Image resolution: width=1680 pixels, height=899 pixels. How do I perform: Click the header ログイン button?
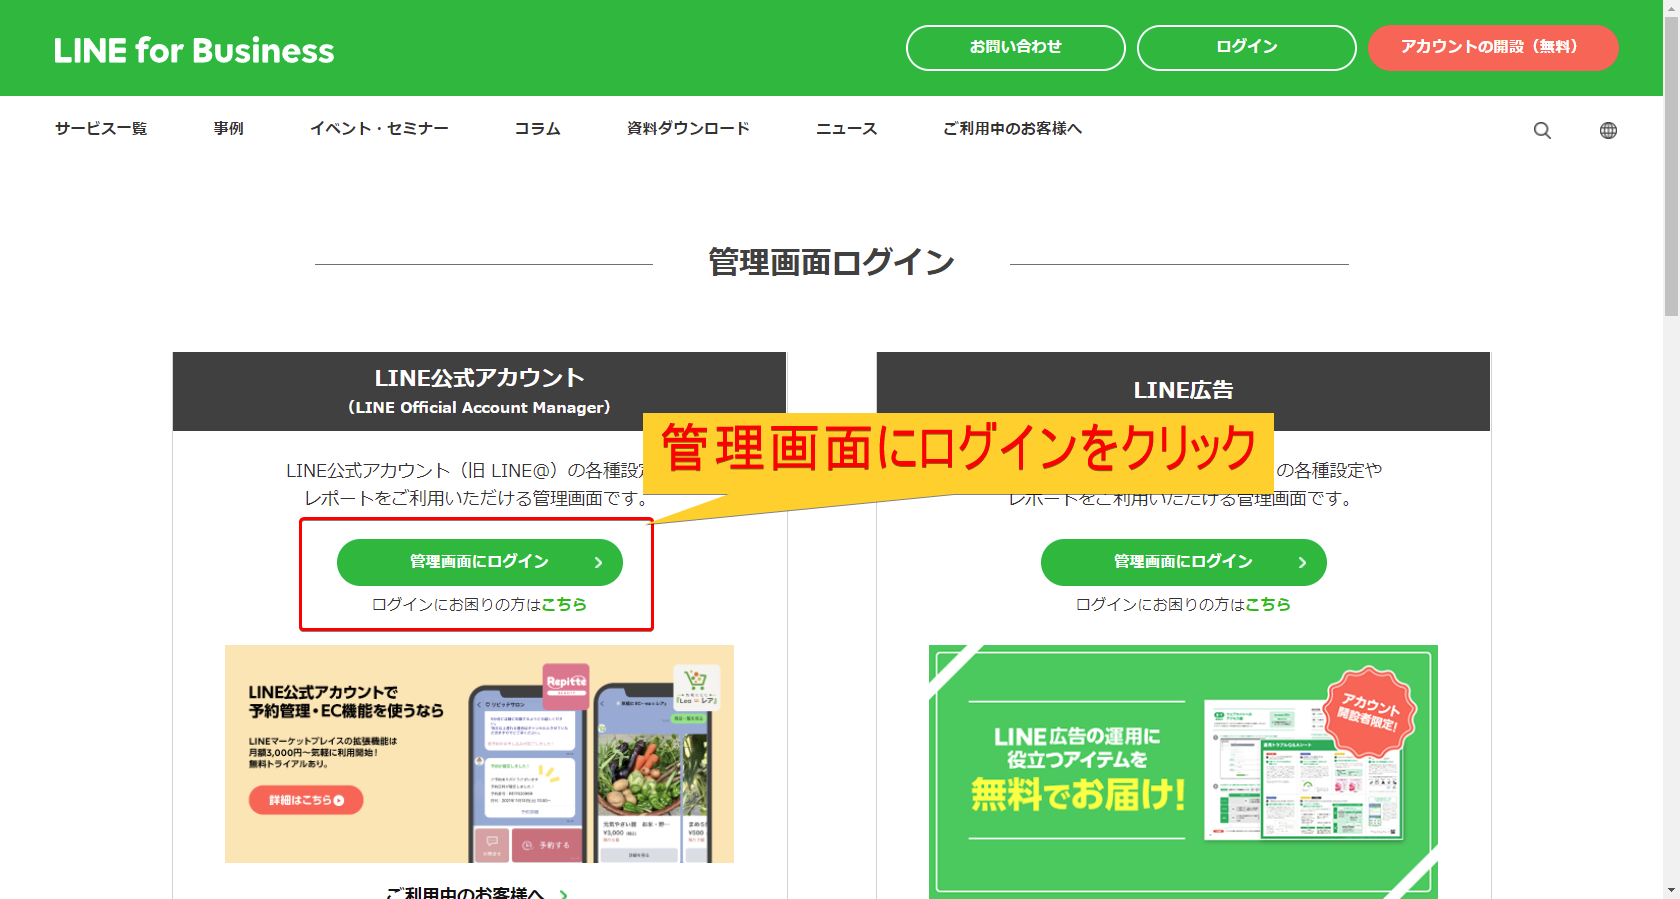tap(1246, 47)
